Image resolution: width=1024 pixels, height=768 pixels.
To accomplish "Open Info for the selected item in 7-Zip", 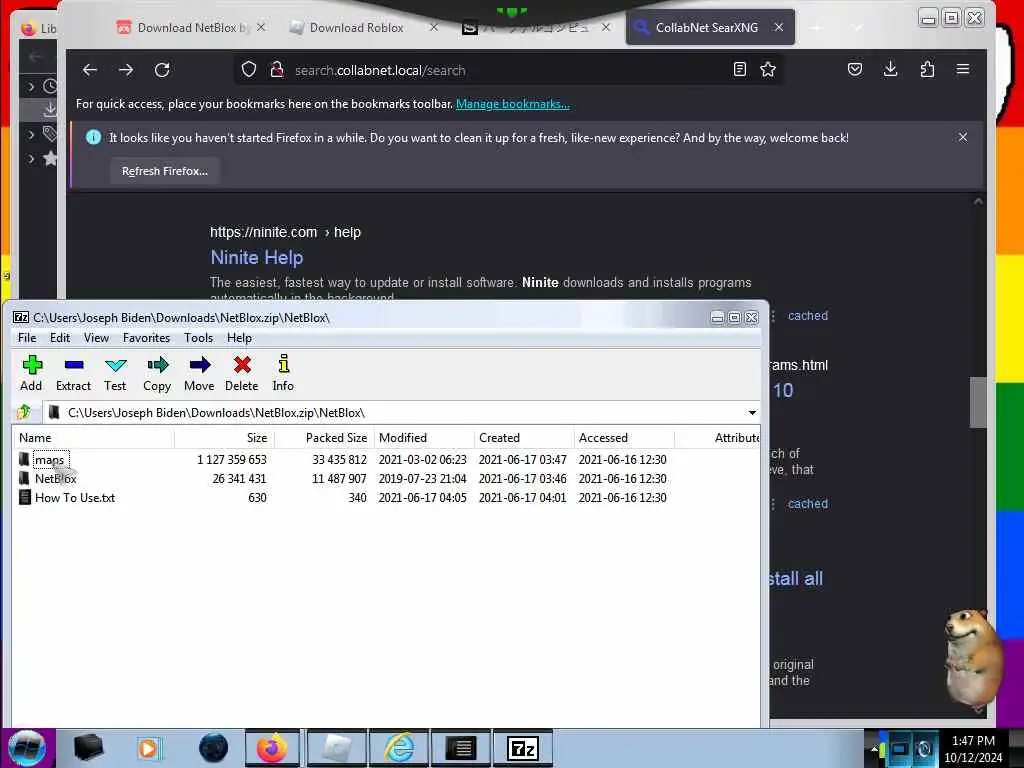I will [283, 373].
